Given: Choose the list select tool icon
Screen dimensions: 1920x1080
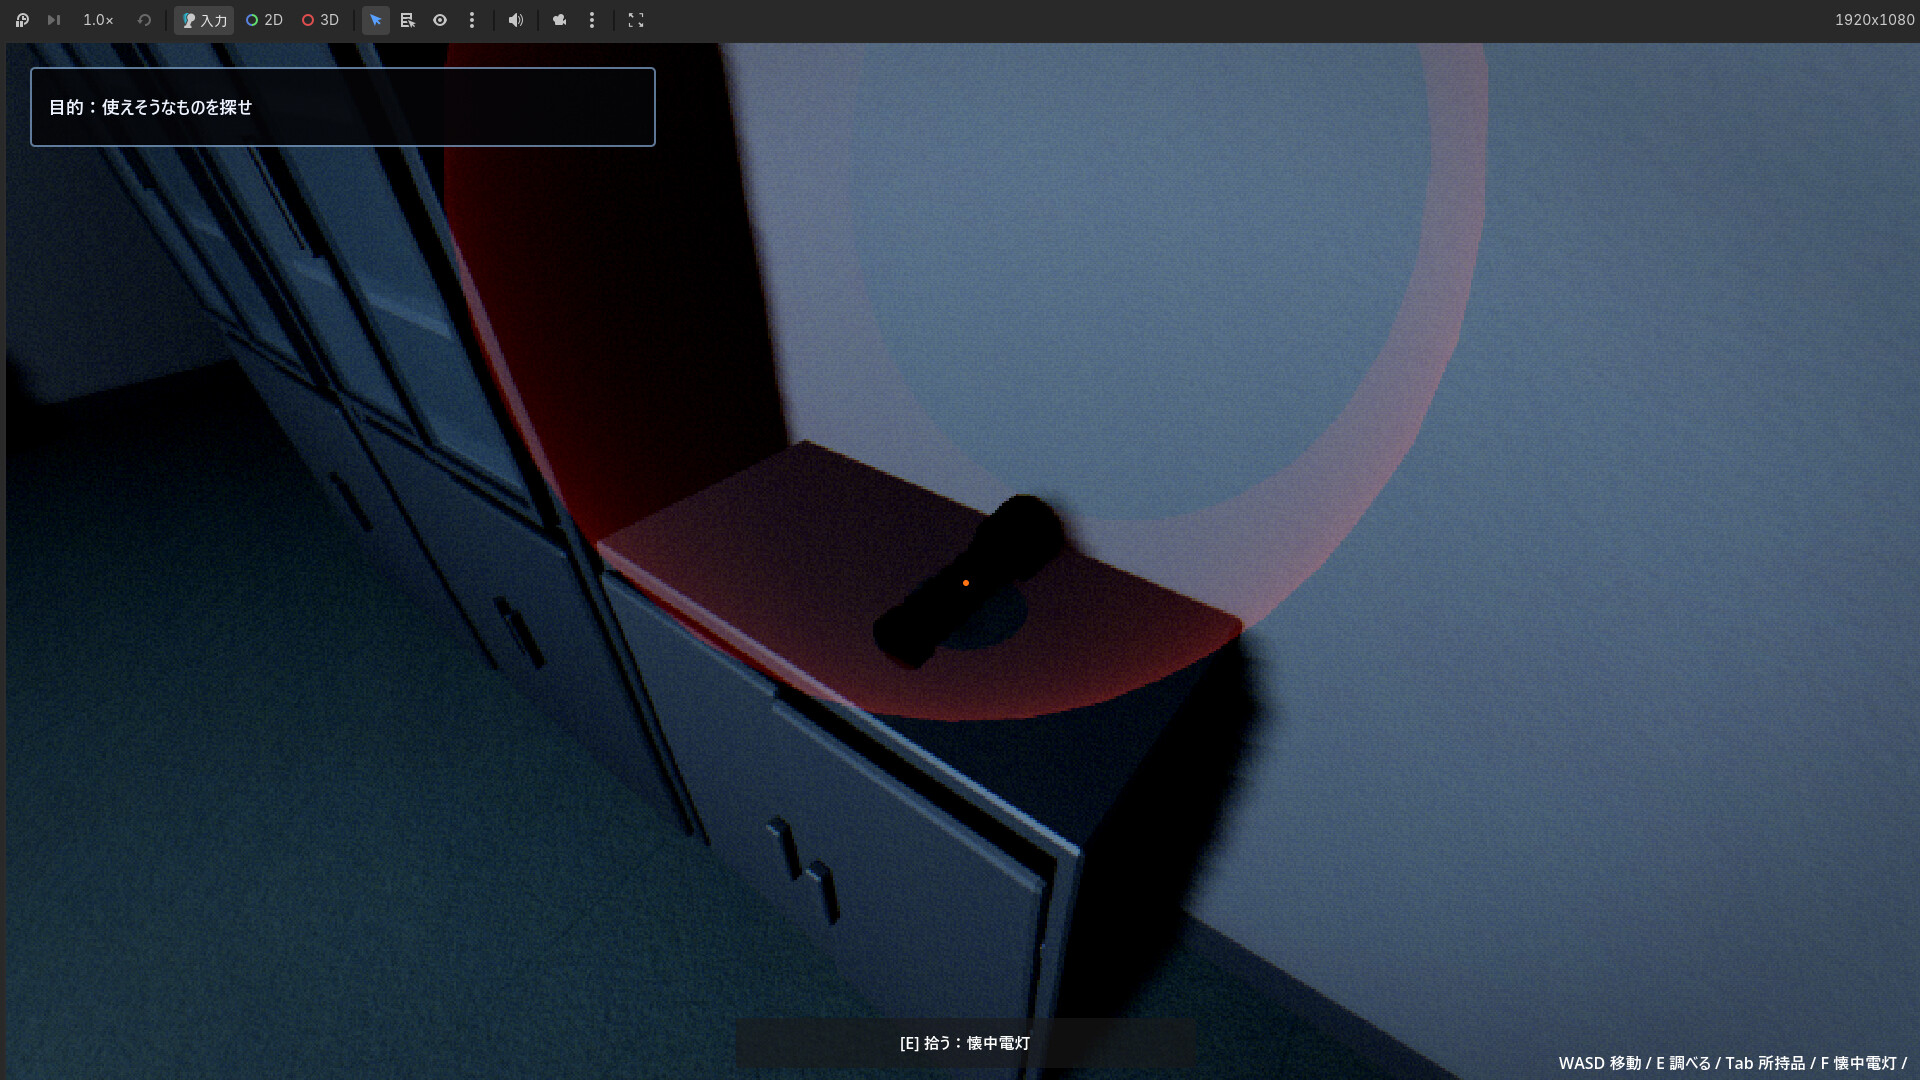Looking at the screenshot, I should point(407,20).
